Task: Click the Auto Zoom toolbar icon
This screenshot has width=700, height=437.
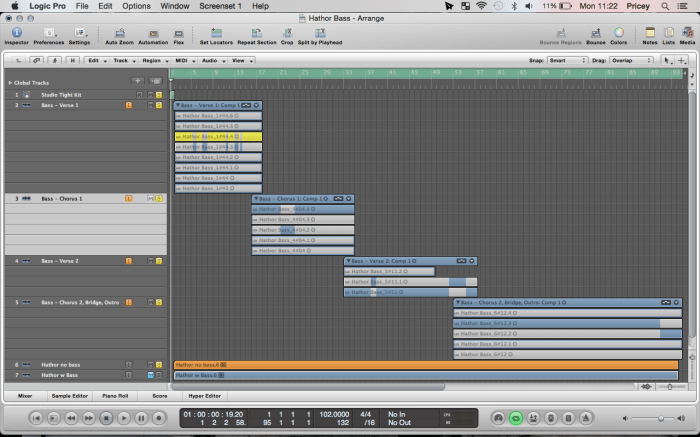Action: [119, 33]
